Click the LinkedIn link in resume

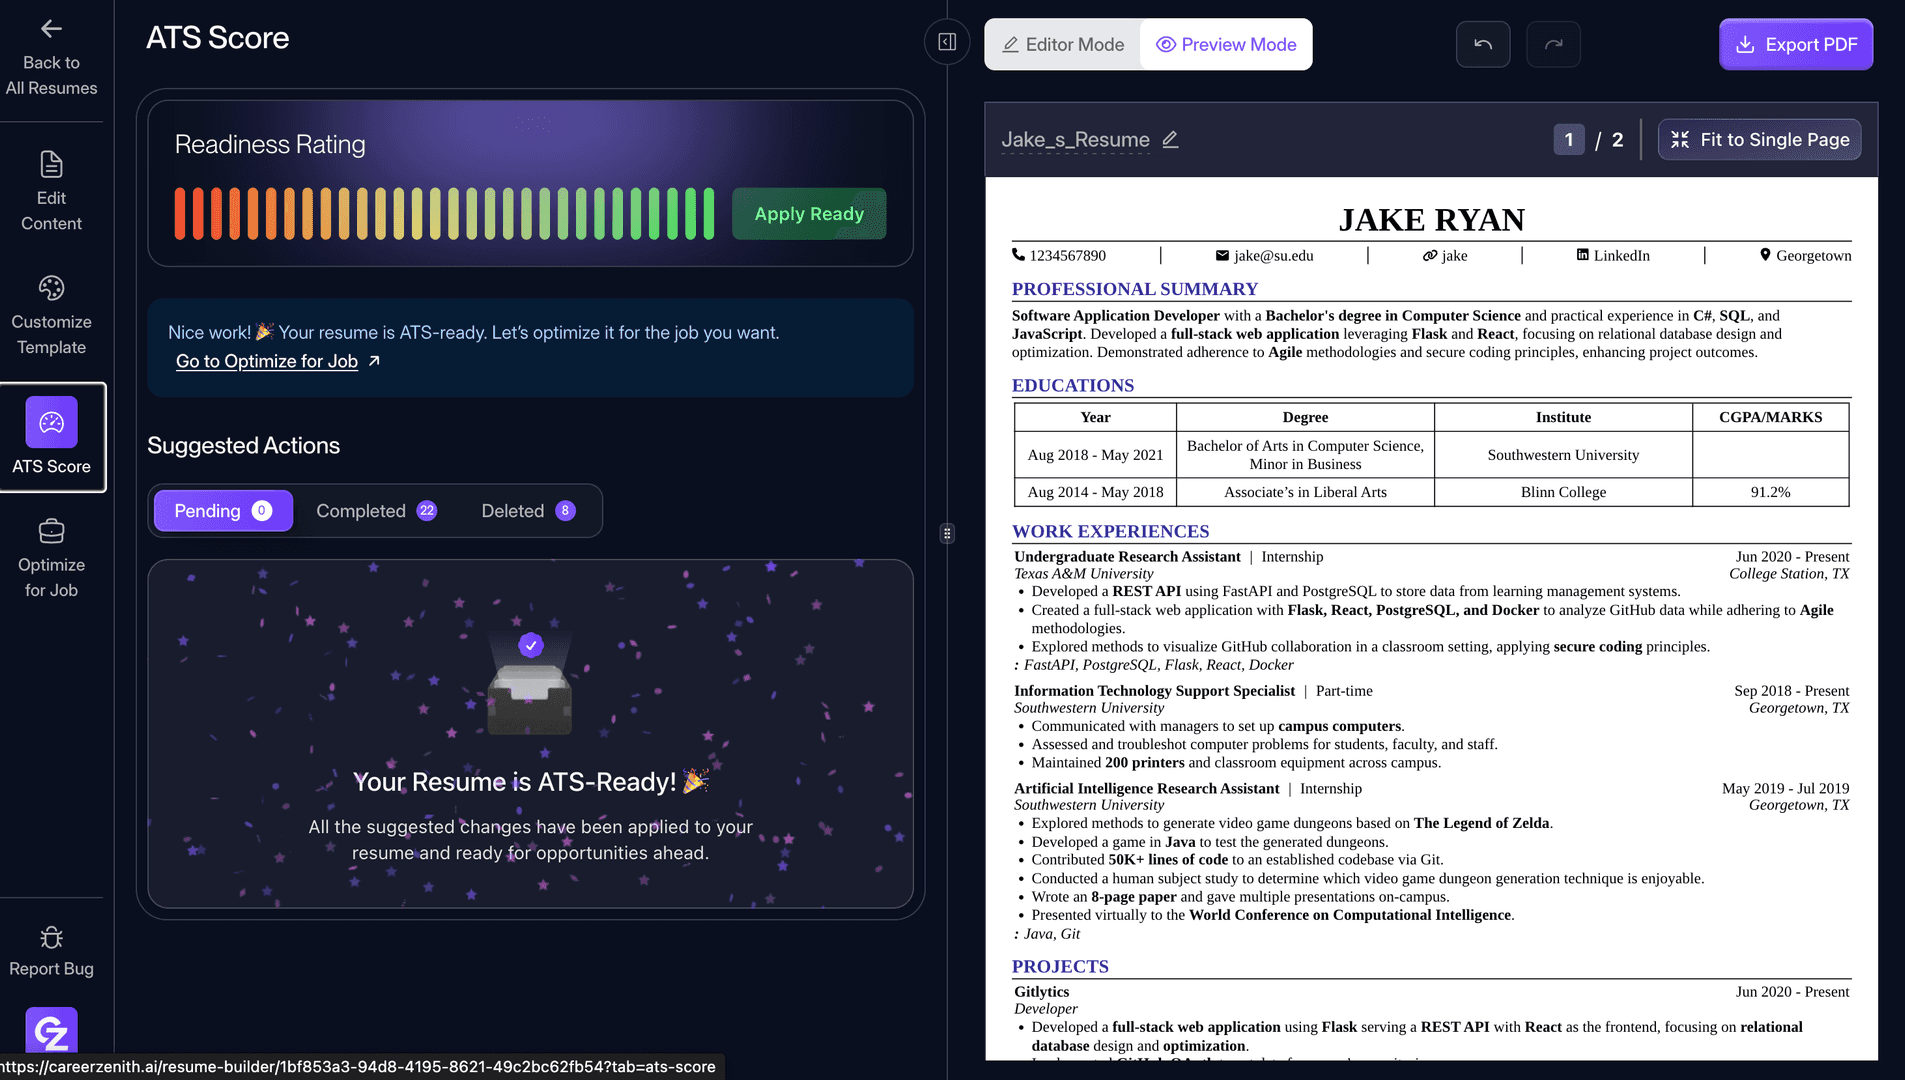(1613, 255)
